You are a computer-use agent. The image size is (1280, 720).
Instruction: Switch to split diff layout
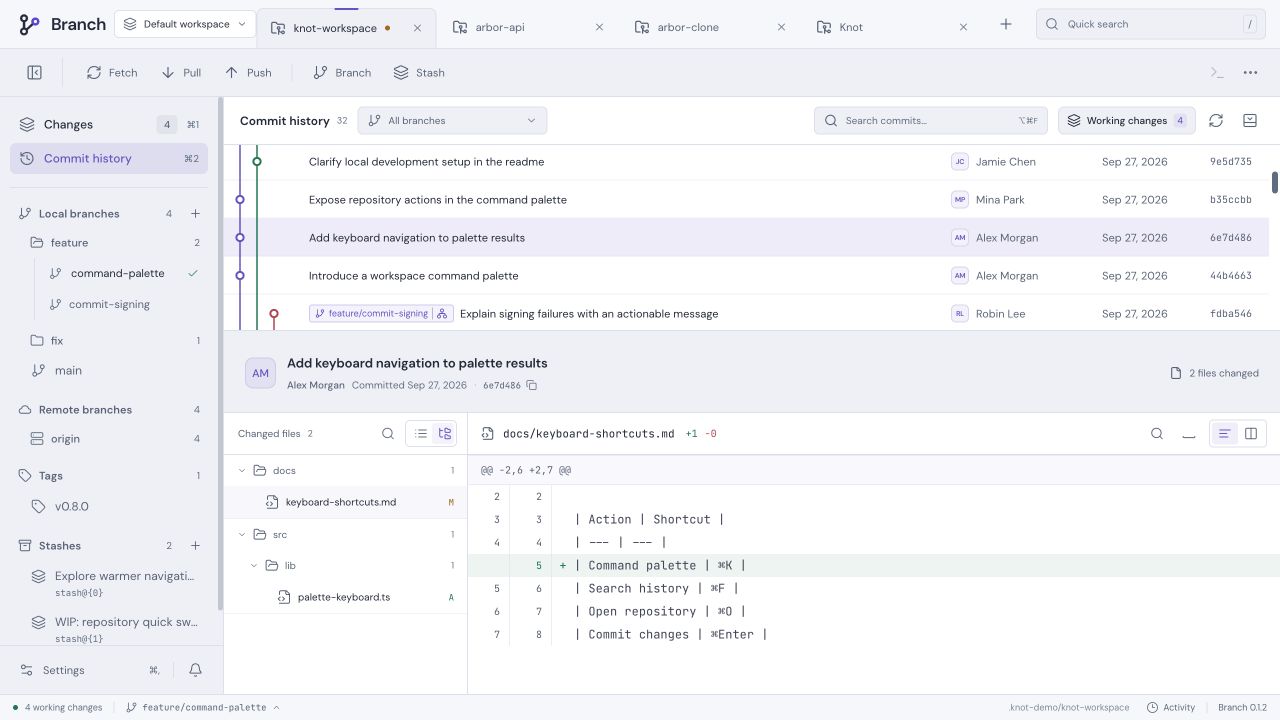[1251, 434]
